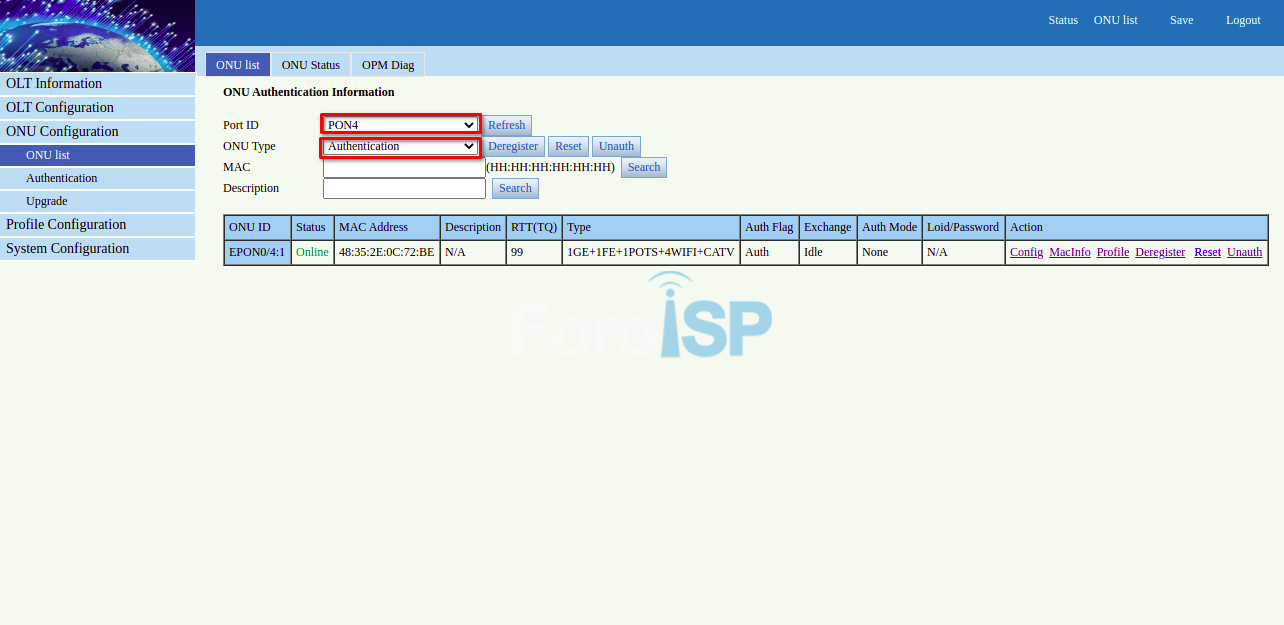This screenshot has width=1284, height=625.
Task: Open the OPM Diag tab
Action: click(388, 65)
